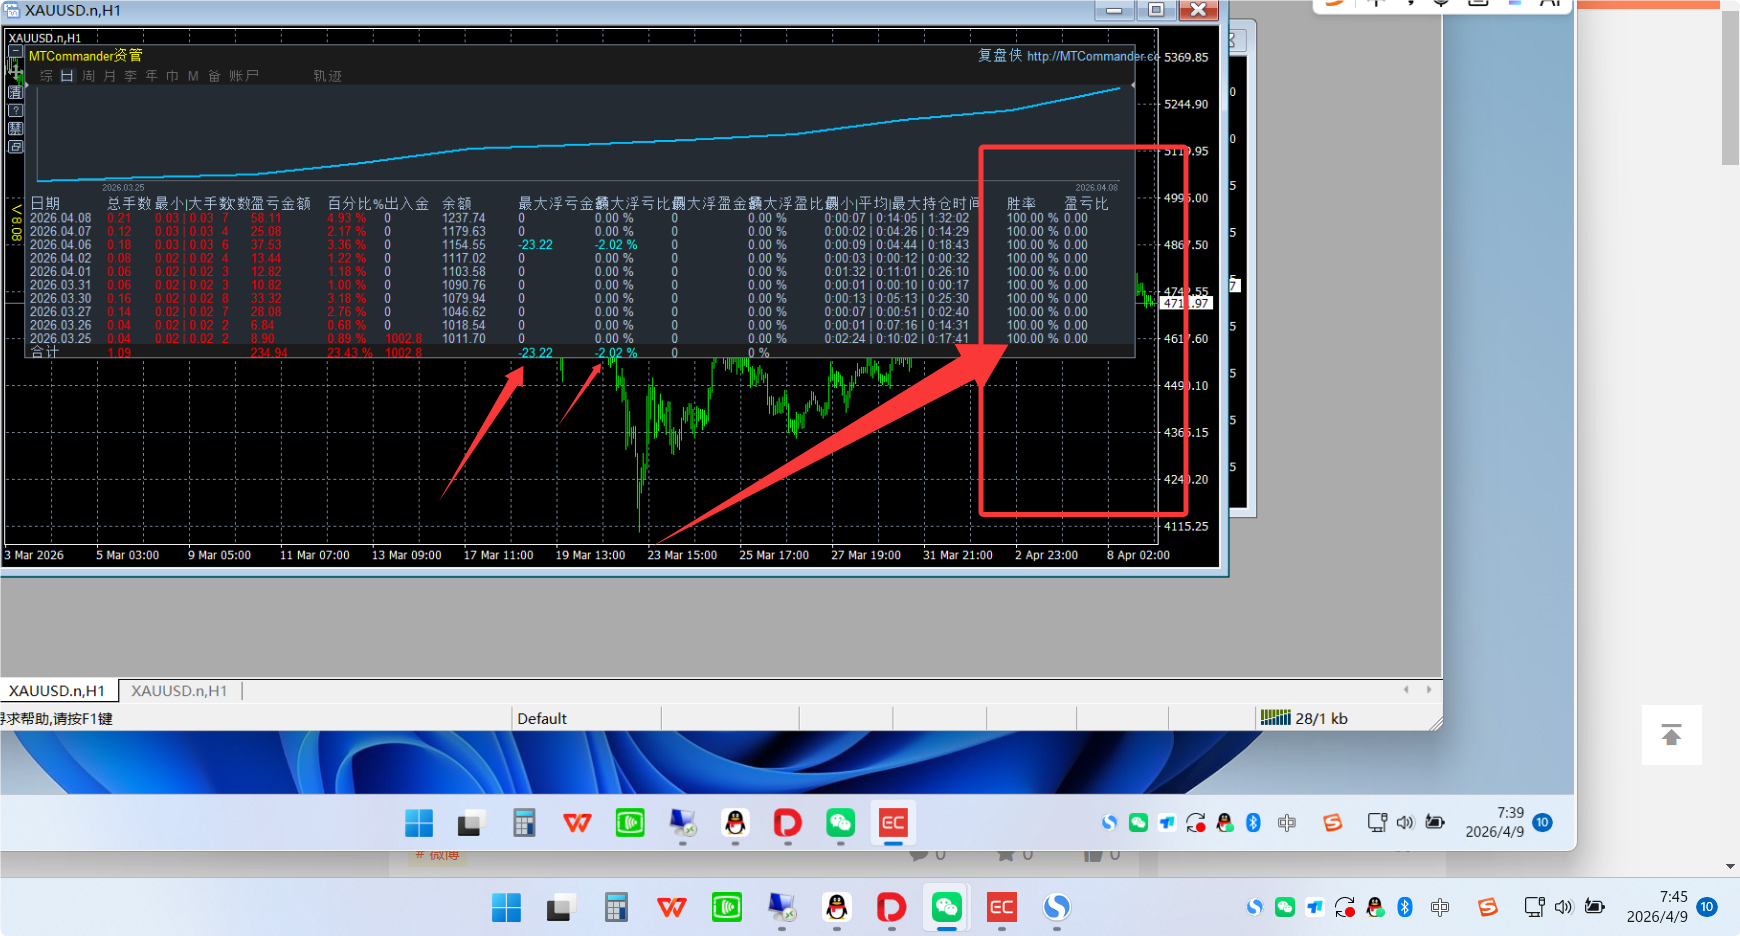Click the 28/1 kb connection status

[x=1322, y=718]
